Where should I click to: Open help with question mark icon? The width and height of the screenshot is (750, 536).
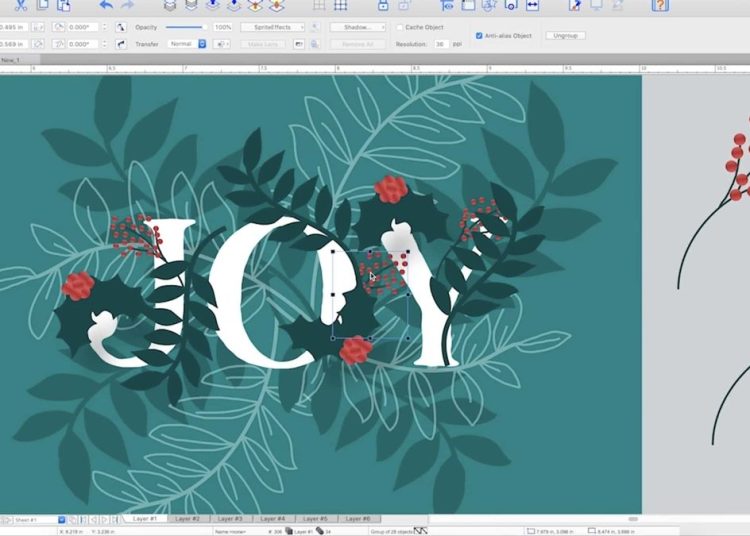(x=660, y=5)
